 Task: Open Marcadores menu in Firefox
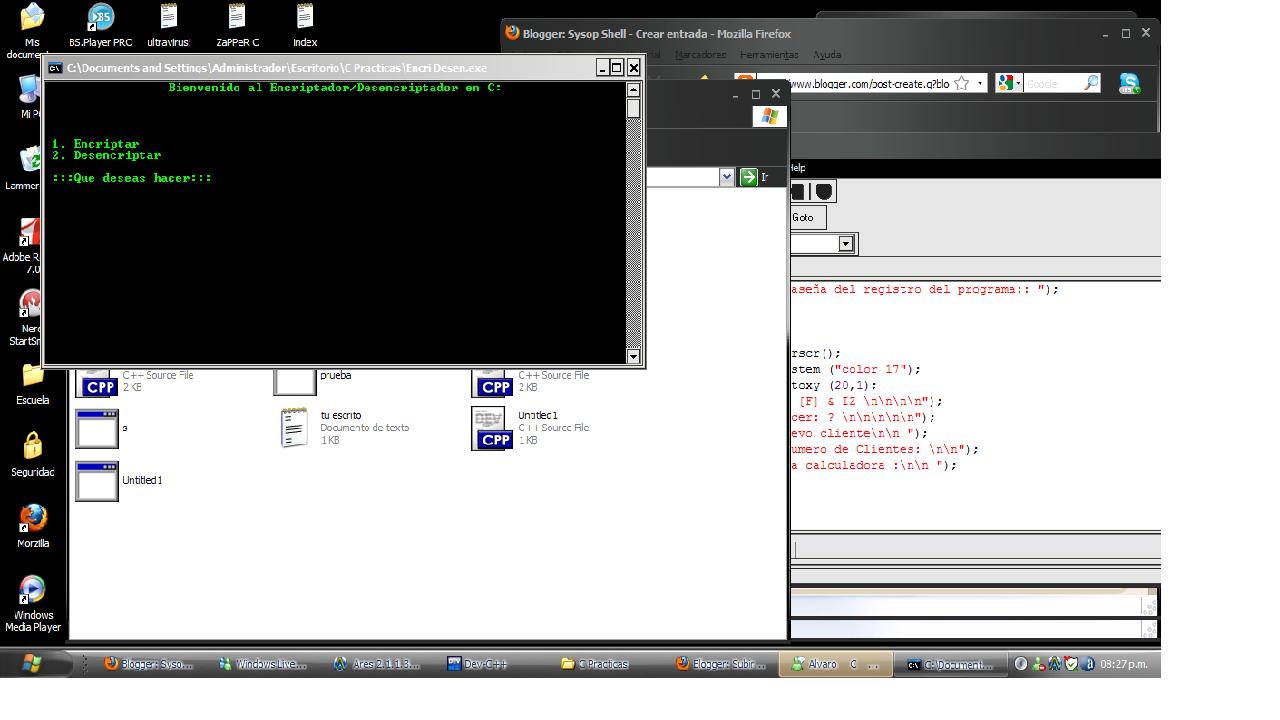coord(700,55)
